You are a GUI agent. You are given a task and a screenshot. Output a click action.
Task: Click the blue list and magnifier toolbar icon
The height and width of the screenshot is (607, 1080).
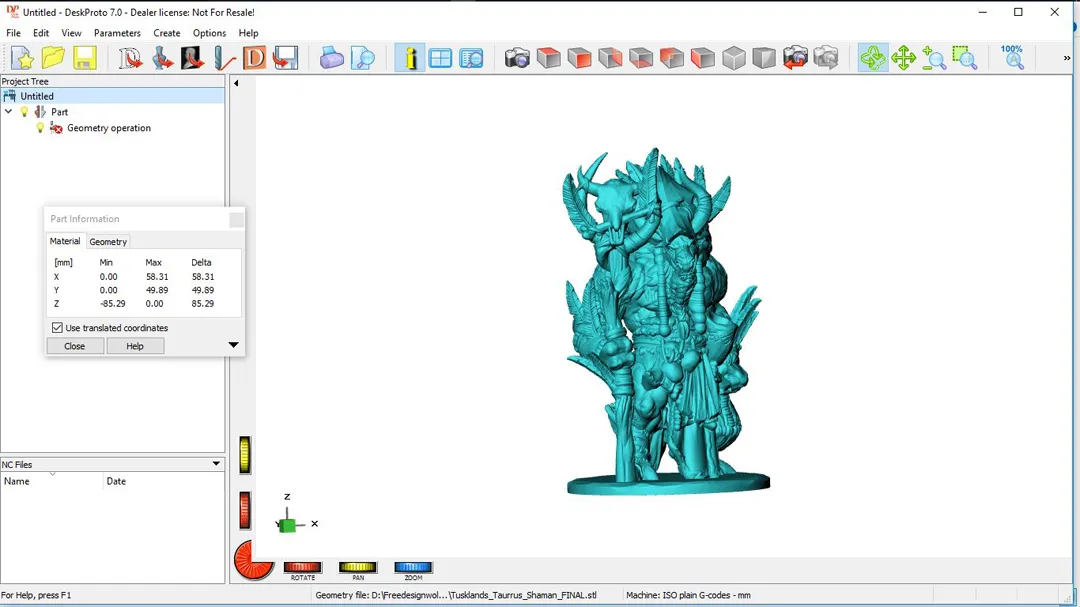tap(471, 59)
